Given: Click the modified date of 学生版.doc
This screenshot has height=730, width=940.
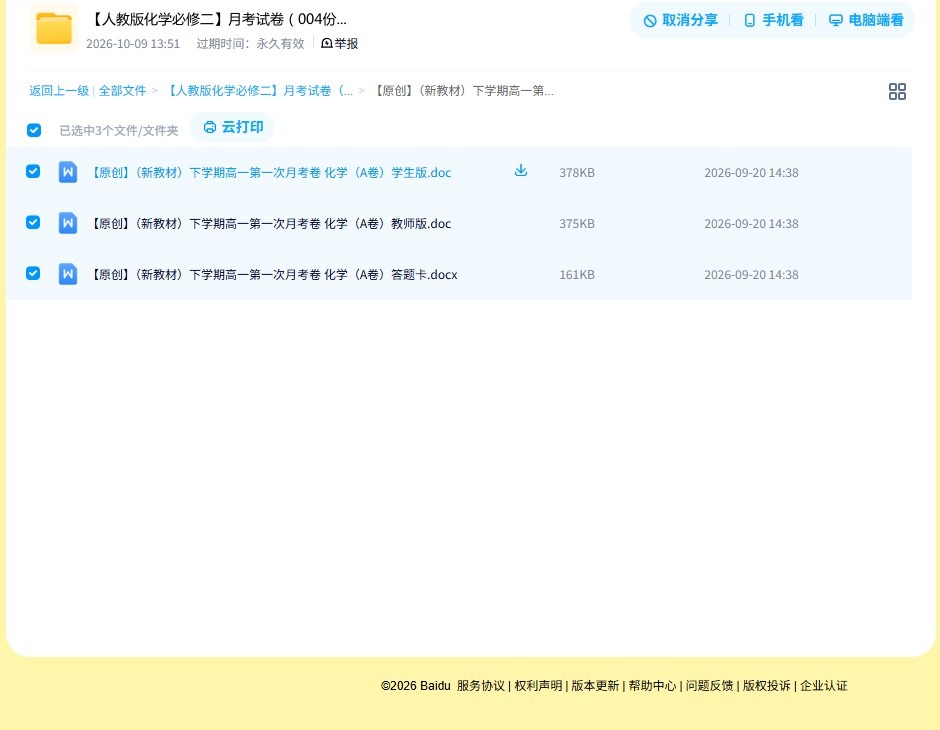Looking at the screenshot, I should 751,173.
